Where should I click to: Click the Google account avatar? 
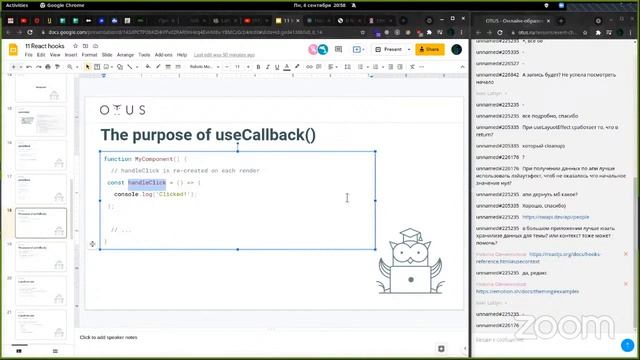point(456,49)
